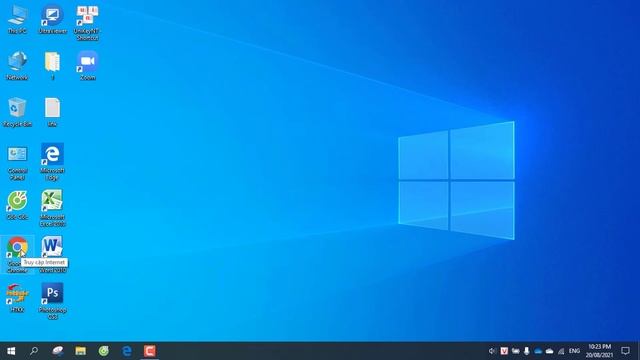
Task: Select the This PC desktop icon
Action: [17, 20]
